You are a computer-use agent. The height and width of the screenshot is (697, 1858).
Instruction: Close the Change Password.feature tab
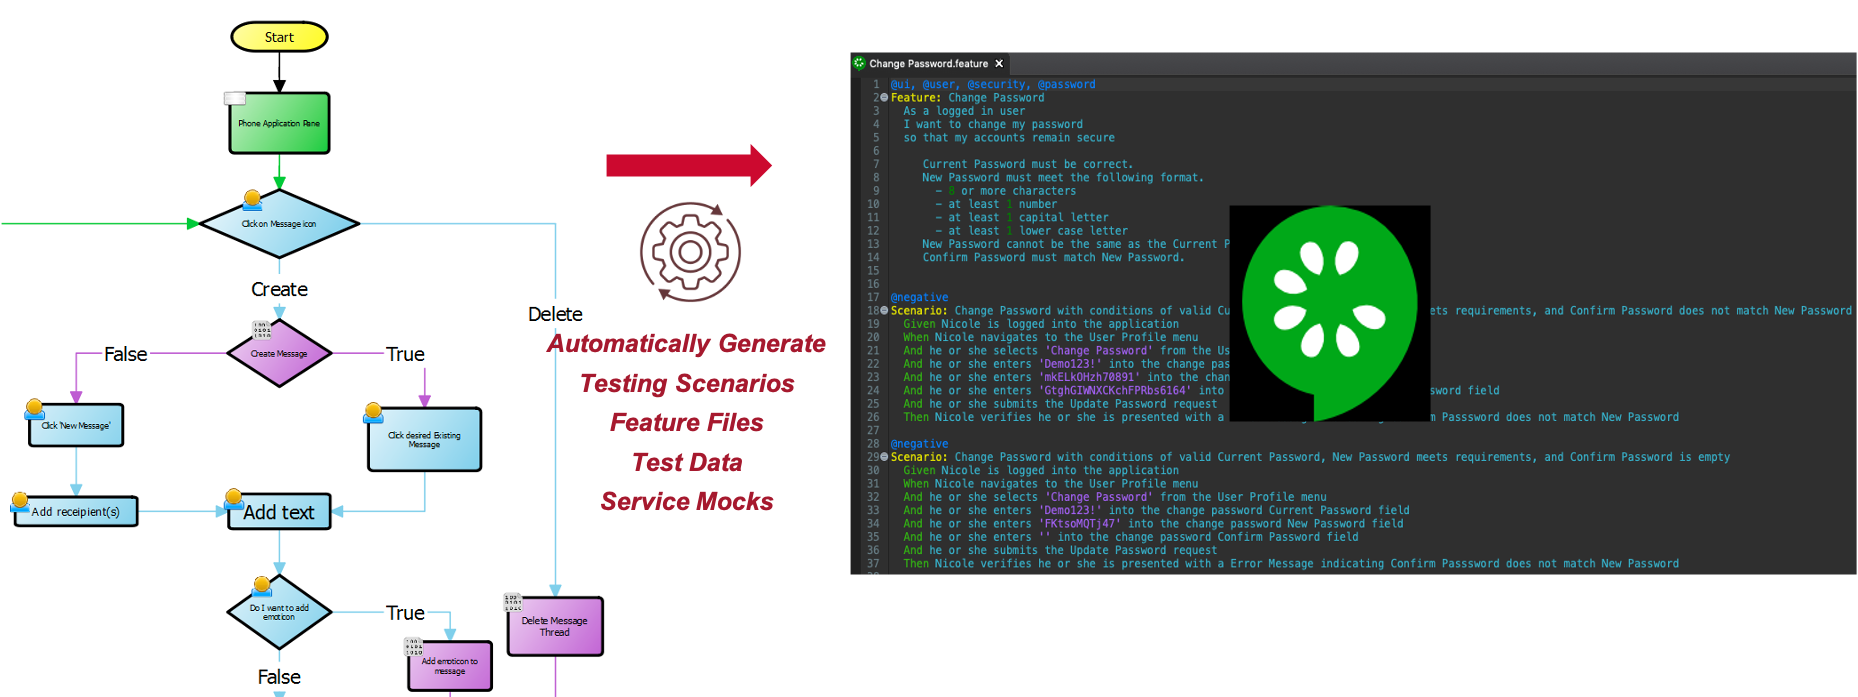coord(998,63)
